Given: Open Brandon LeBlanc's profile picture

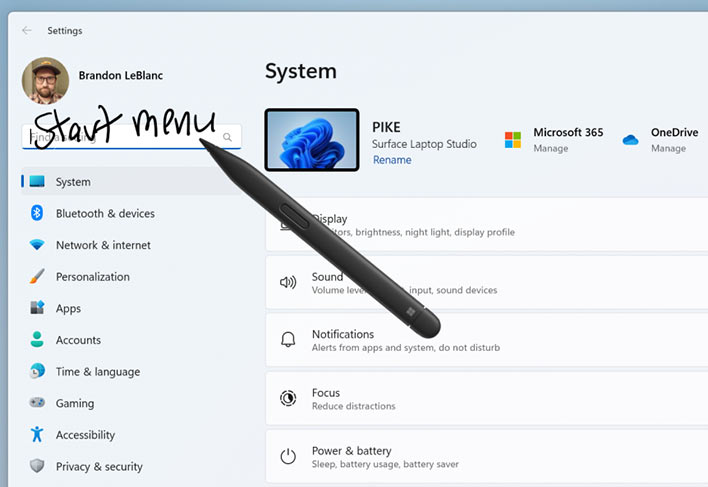Looking at the screenshot, I should tap(45, 80).
